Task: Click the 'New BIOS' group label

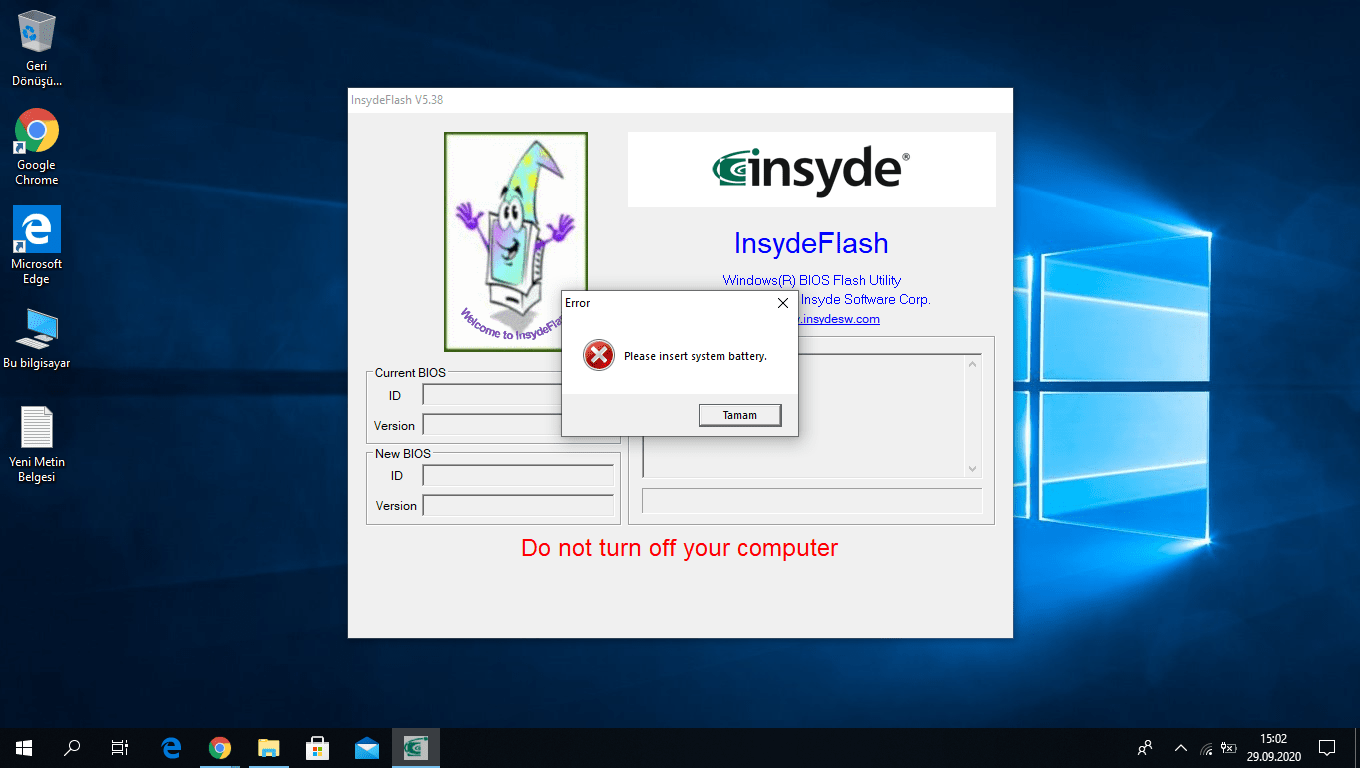Action: click(x=403, y=454)
